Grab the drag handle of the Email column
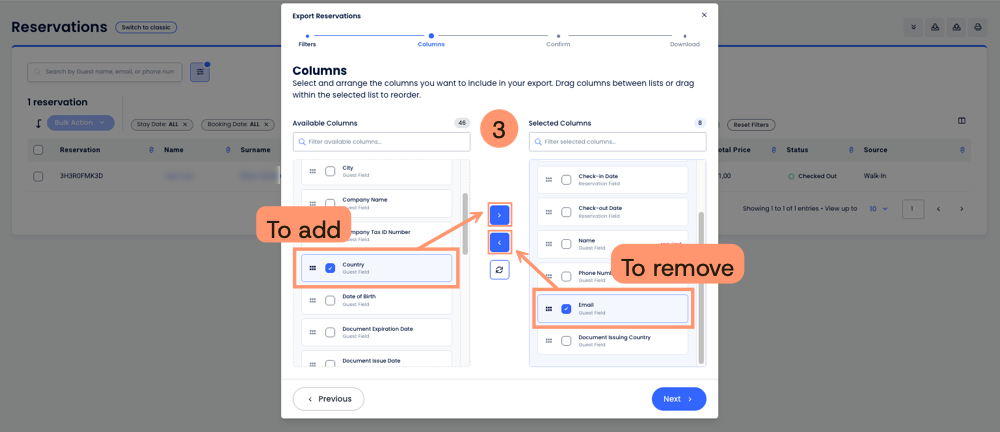Screen dimensions: 1000x432 click(548, 309)
